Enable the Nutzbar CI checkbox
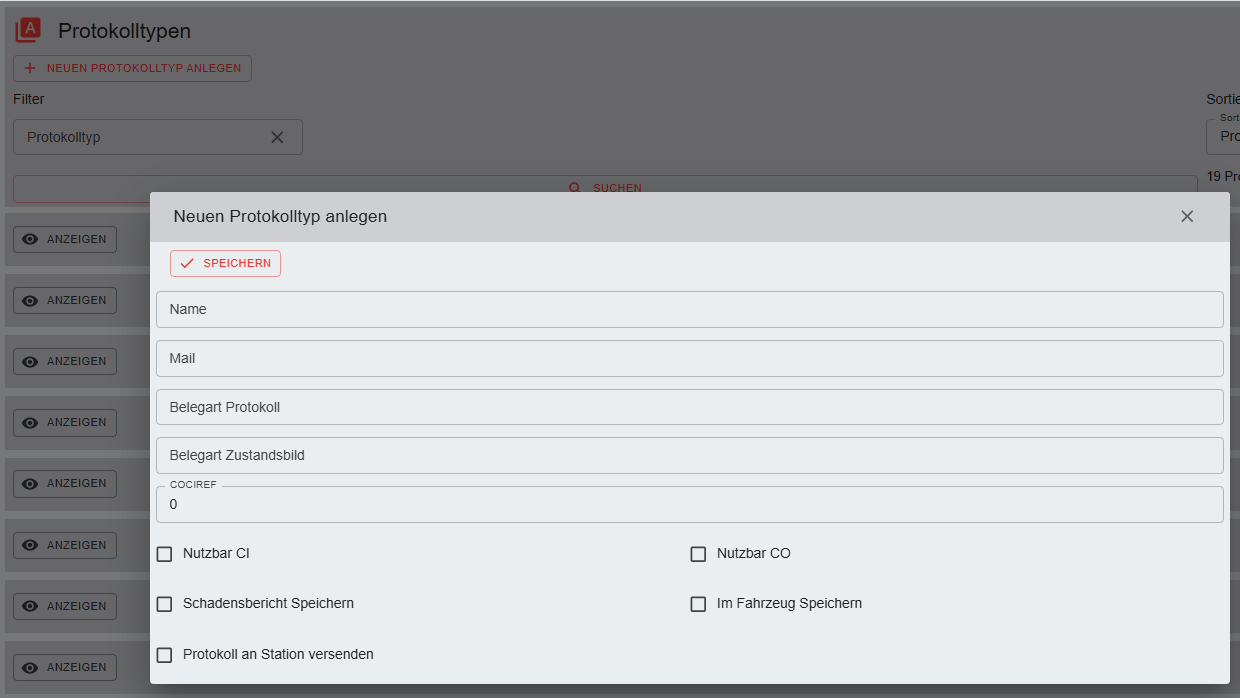Screen dimensions: 1240x698 pyautogui.click(x=165, y=554)
